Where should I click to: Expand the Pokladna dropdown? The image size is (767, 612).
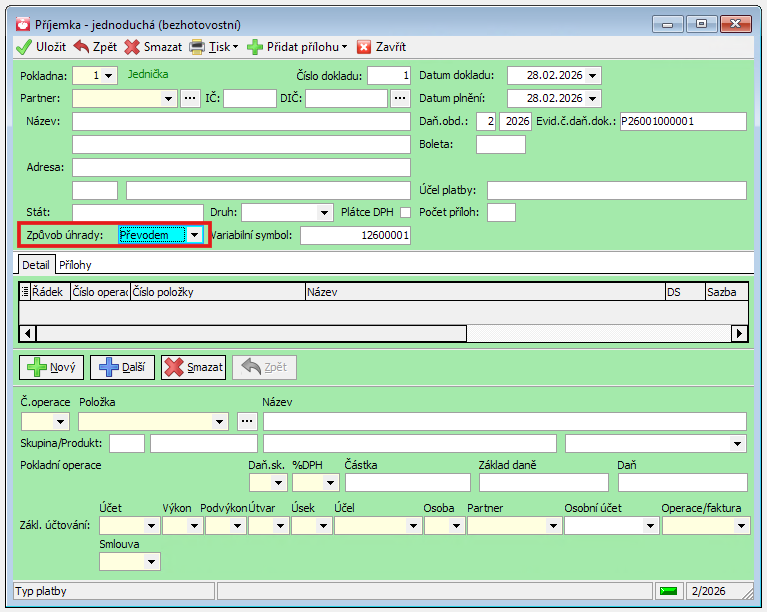(x=108, y=75)
